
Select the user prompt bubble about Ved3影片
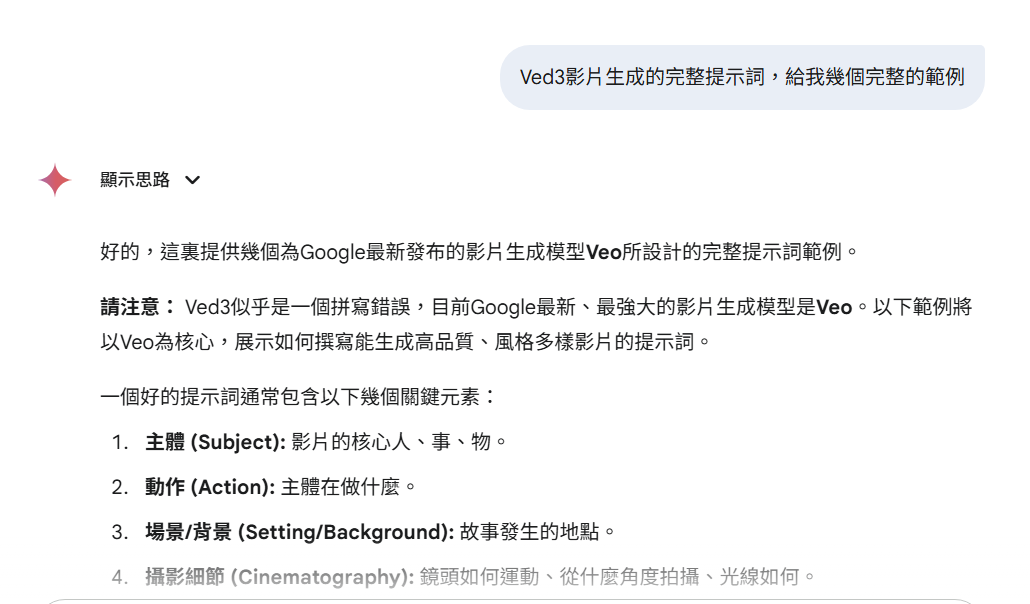click(742, 77)
